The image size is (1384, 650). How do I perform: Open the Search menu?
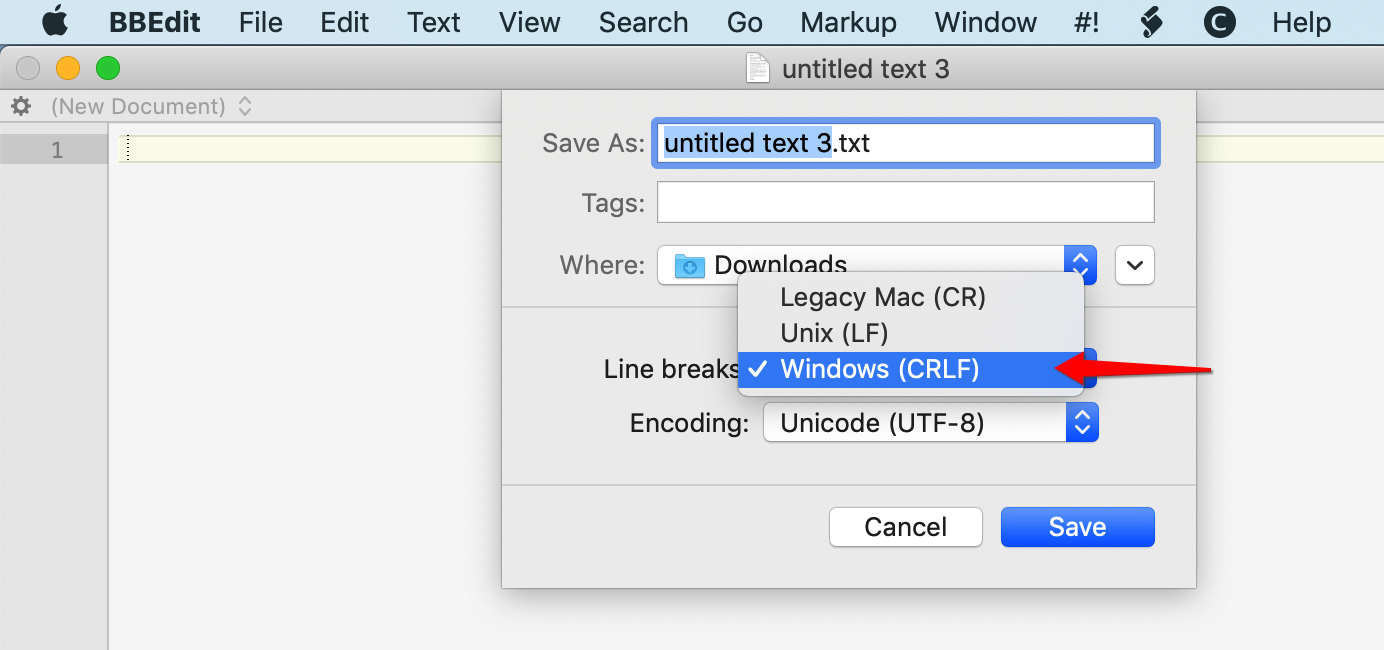coord(643,21)
